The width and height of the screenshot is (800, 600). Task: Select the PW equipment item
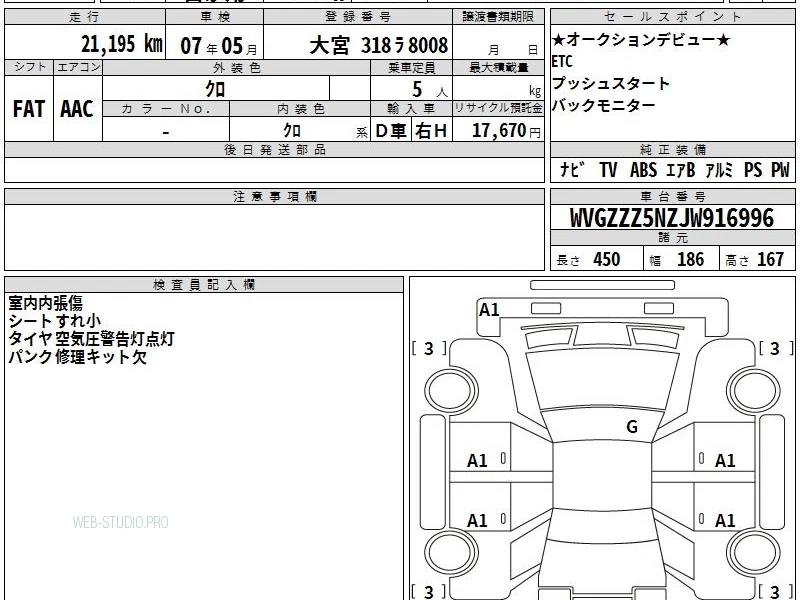point(780,169)
